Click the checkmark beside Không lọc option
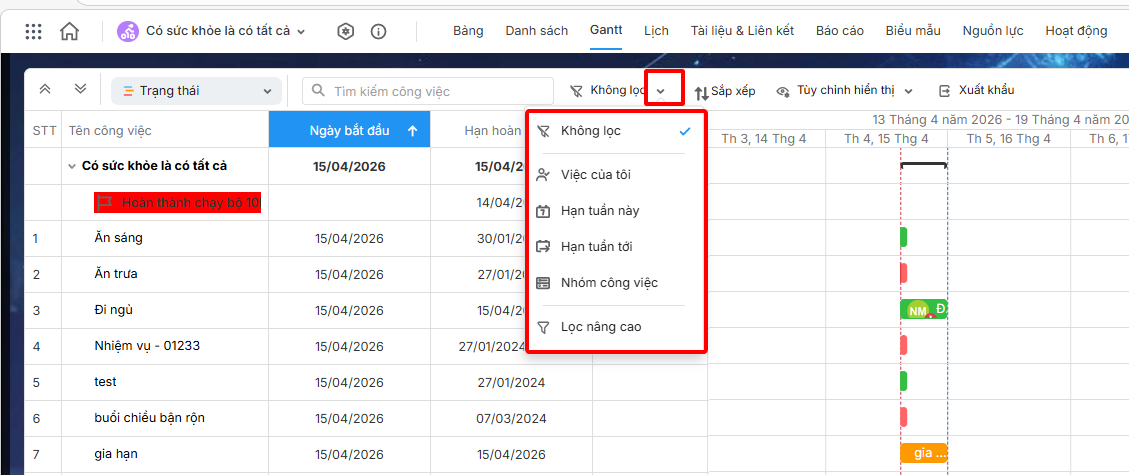 [x=685, y=132]
